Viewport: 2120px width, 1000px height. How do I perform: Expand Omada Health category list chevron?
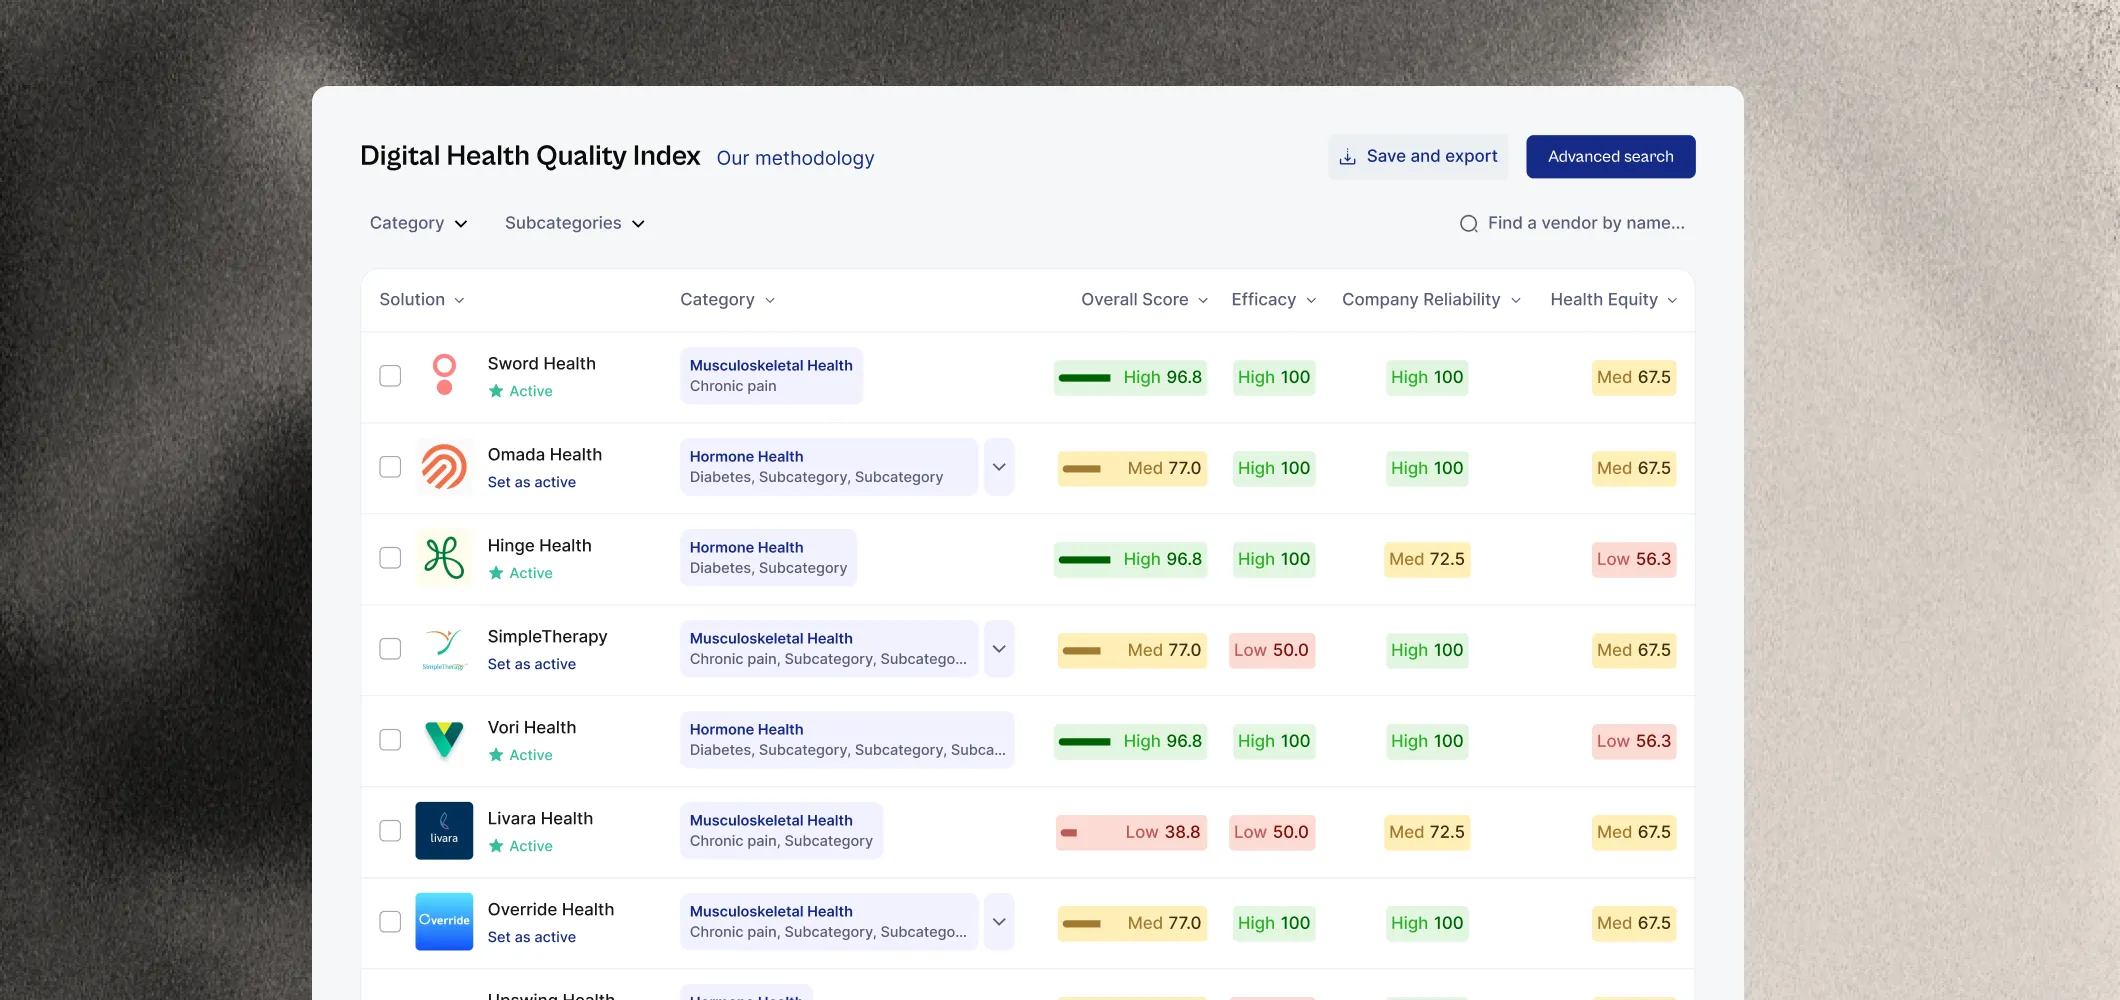pyautogui.click(x=999, y=467)
